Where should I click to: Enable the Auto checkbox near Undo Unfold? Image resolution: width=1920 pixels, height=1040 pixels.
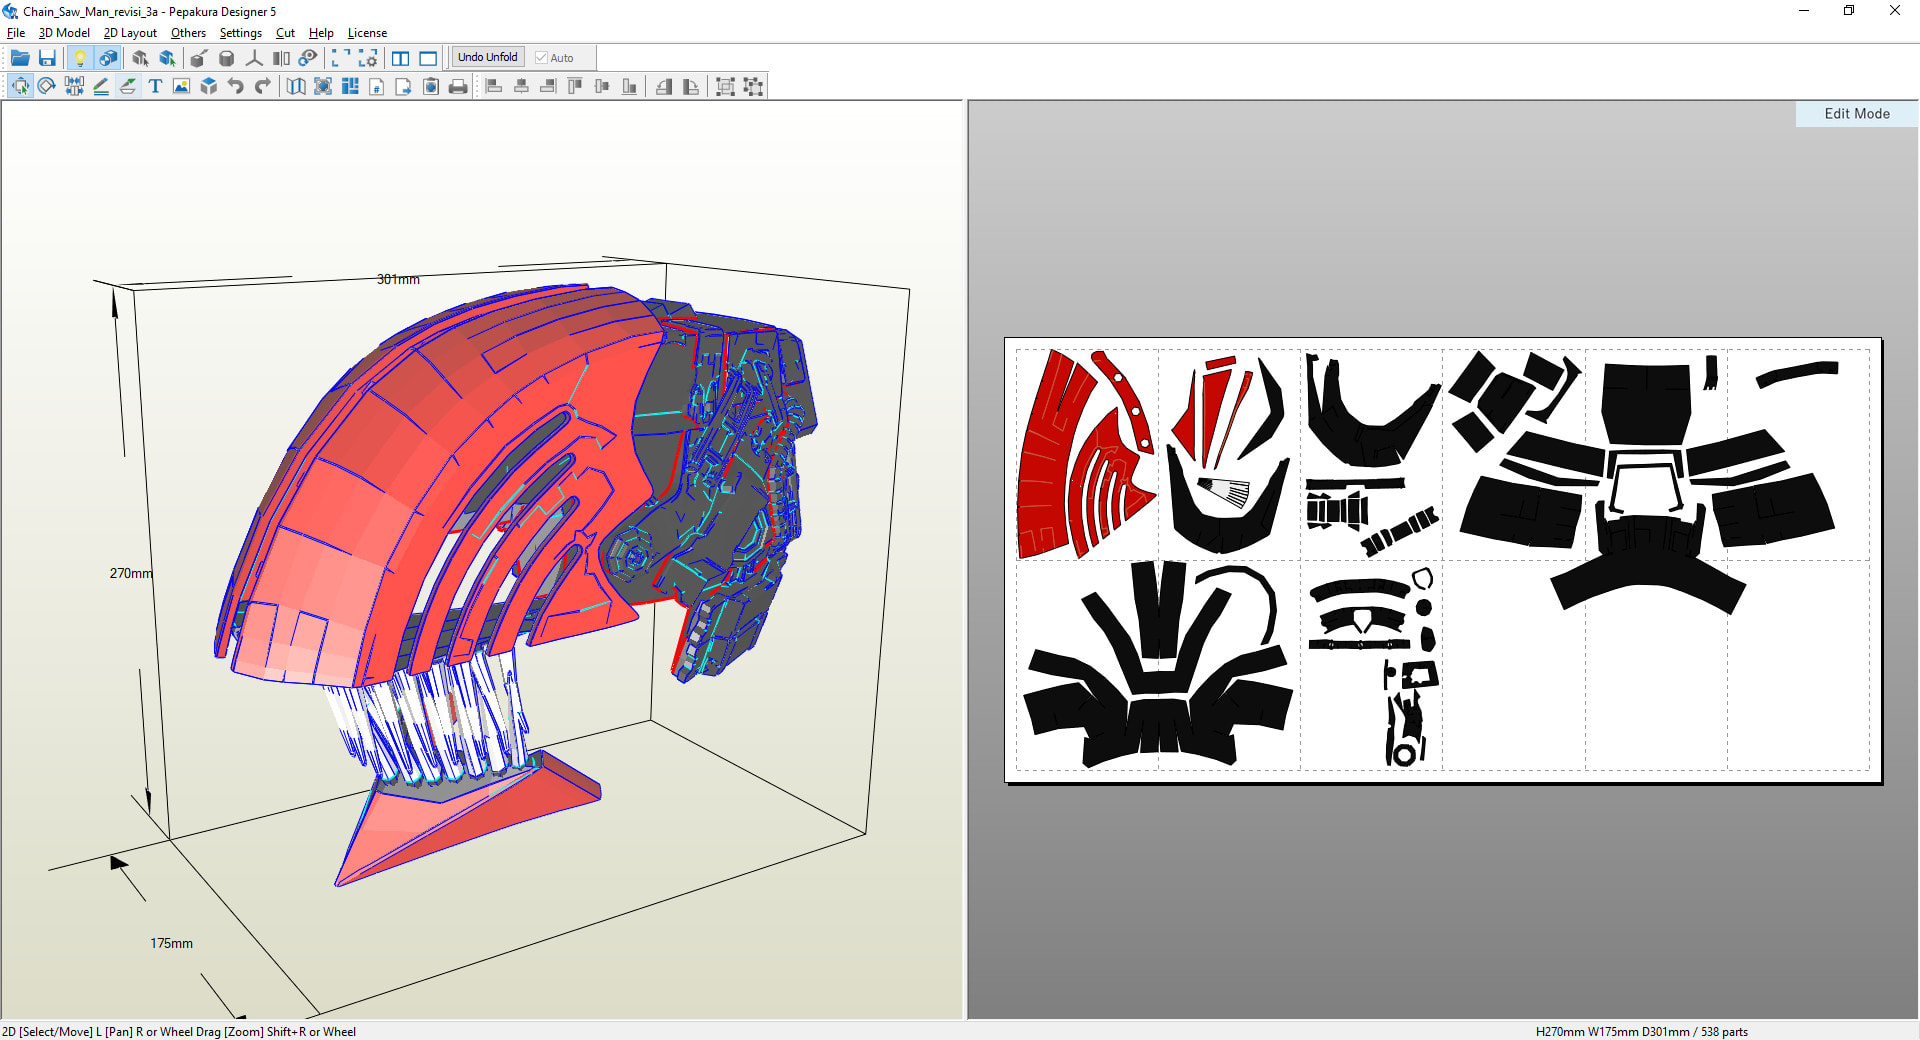[x=541, y=57]
